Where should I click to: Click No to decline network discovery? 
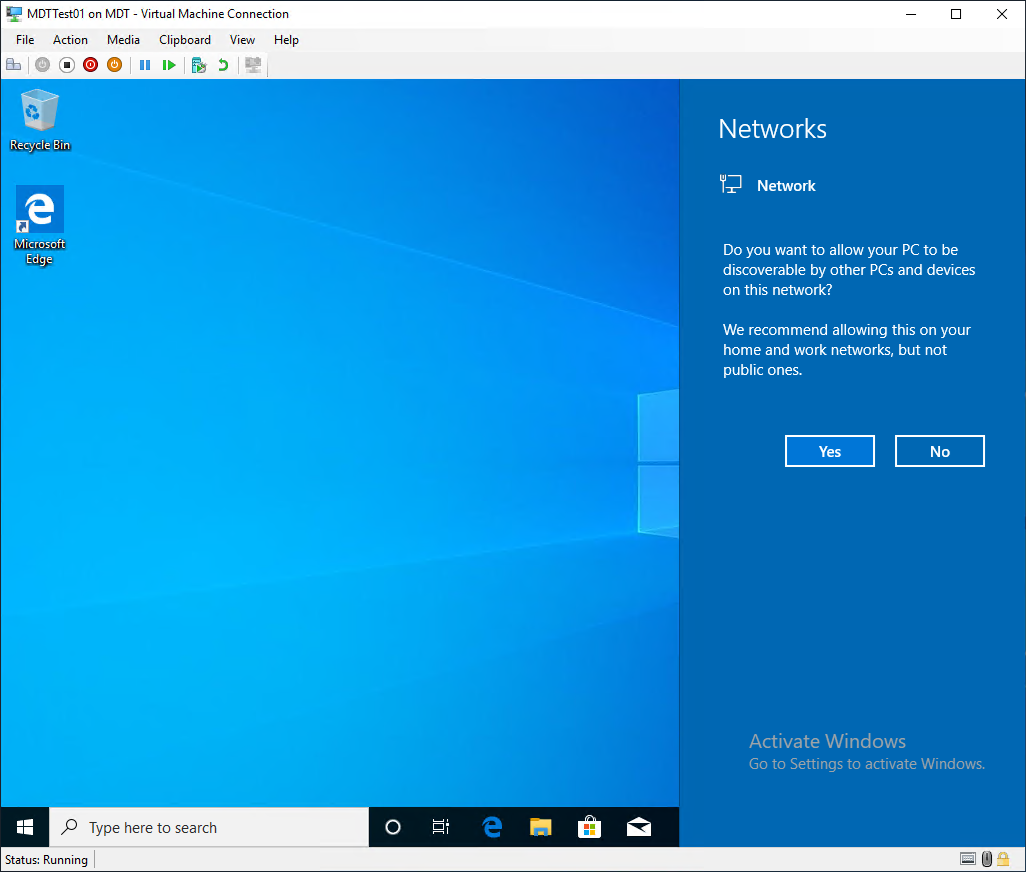[x=940, y=451]
